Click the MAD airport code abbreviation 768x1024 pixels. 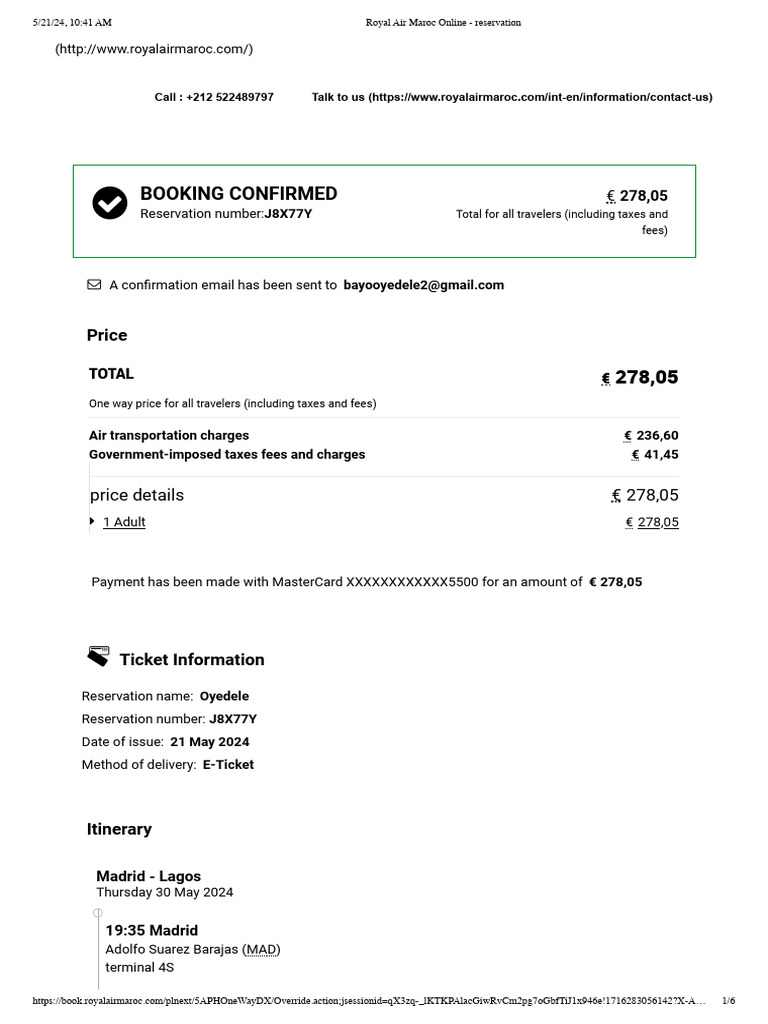coord(262,949)
